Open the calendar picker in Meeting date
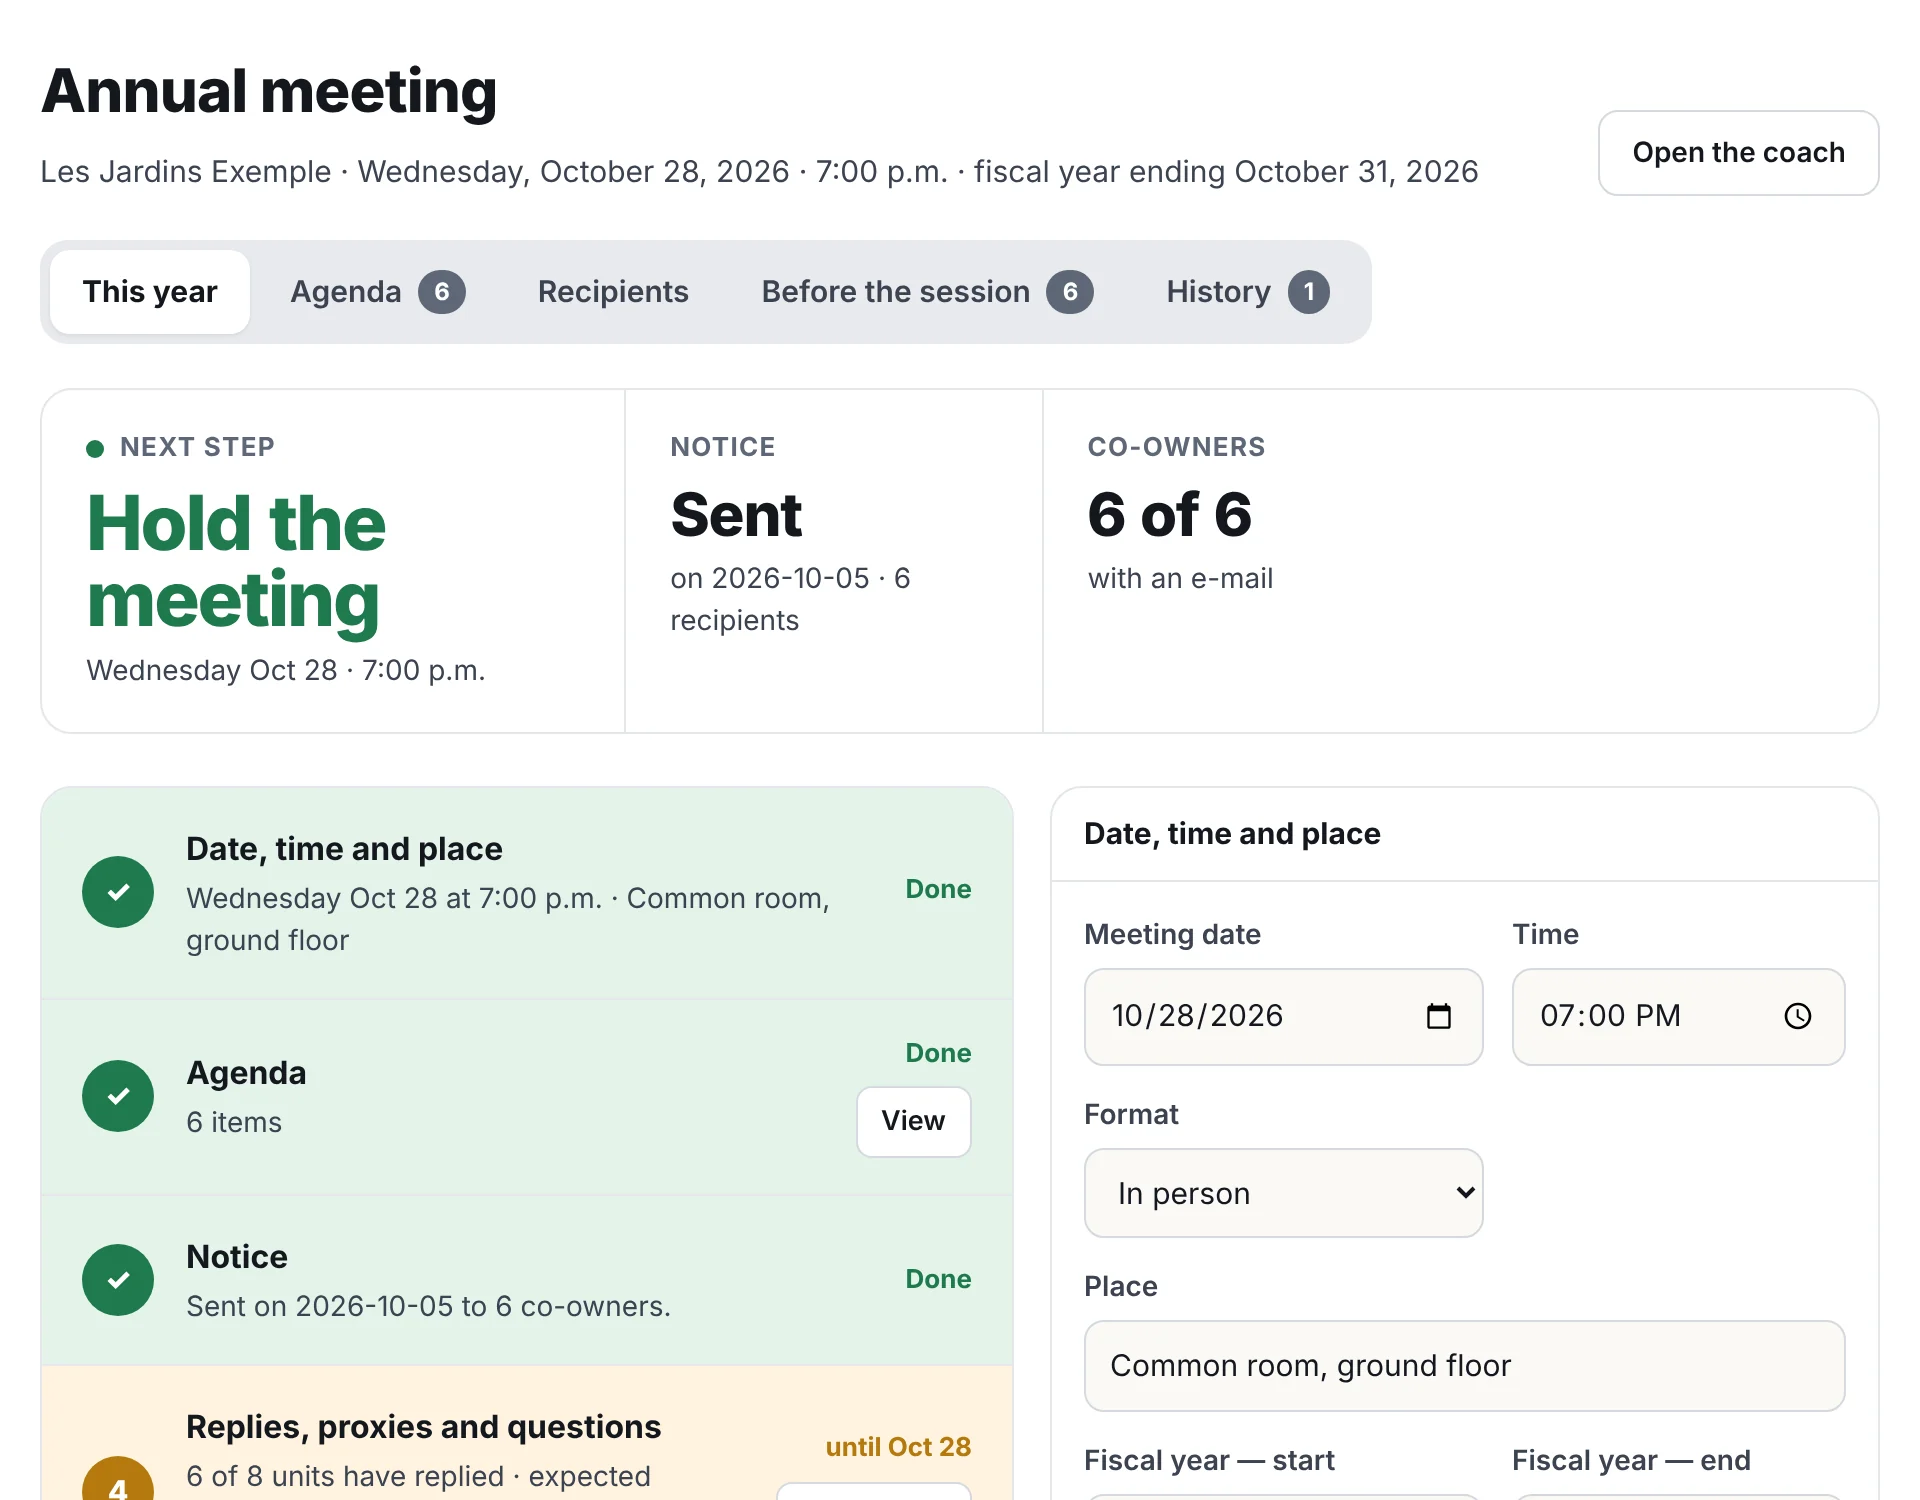The image size is (1920, 1500). (x=1438, y=1016)
